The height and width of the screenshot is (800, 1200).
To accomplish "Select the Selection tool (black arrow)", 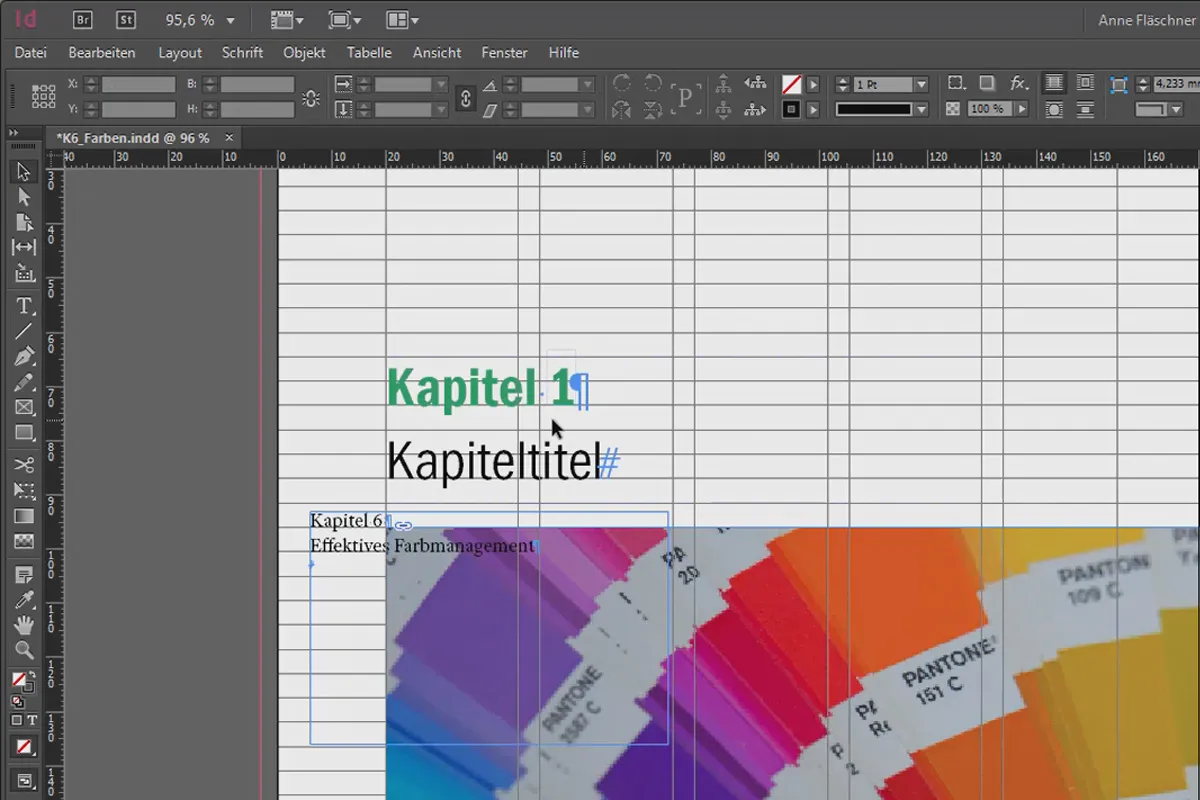I will pyautogui.click(x=24, y=172).
